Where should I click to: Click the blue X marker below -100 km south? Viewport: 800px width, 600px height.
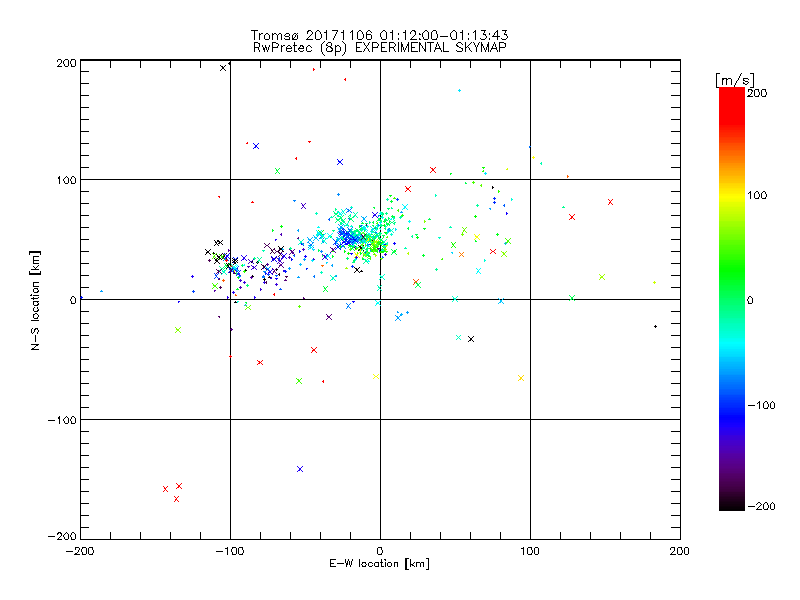(300, 469)
